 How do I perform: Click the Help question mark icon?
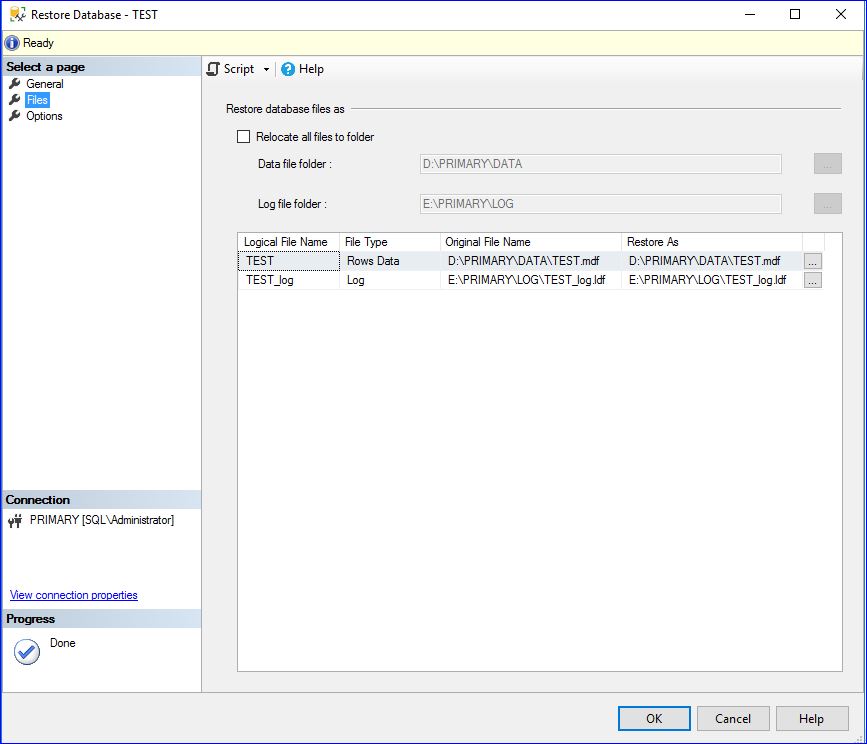288,69
